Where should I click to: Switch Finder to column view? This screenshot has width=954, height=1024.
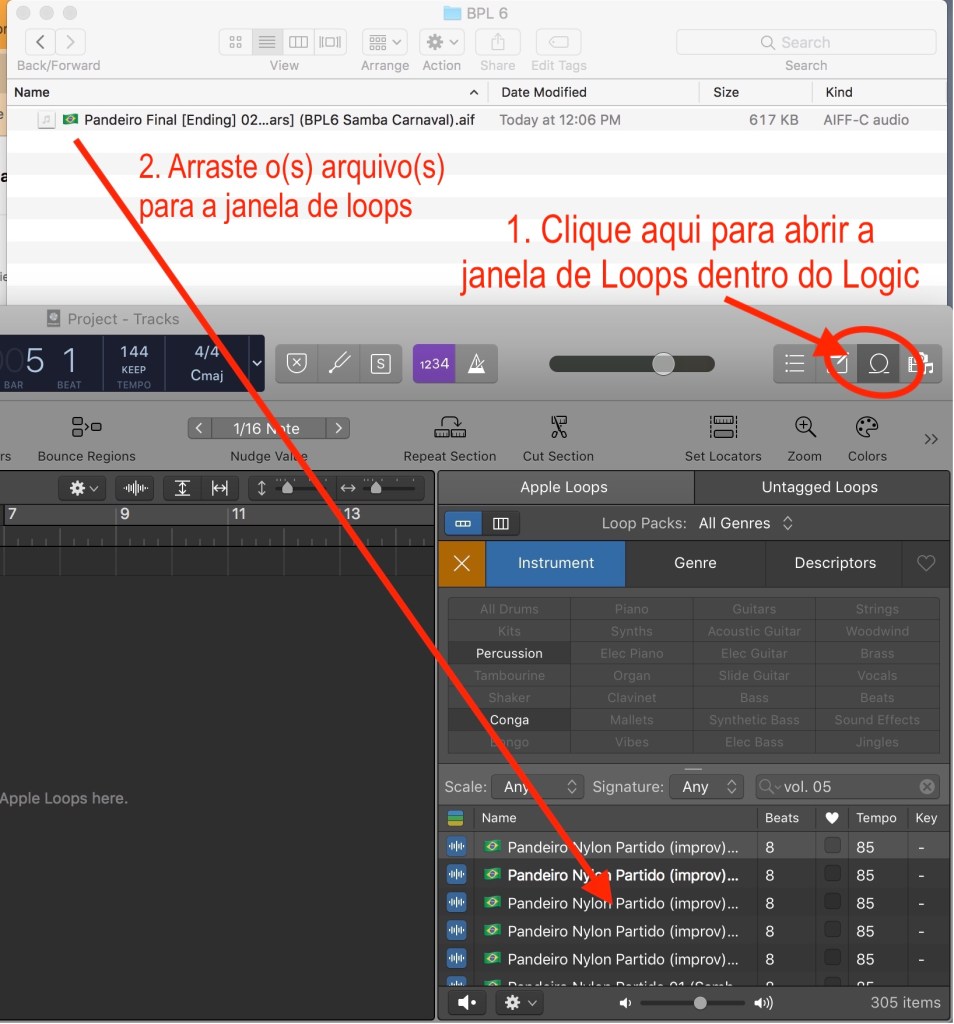coord(298,42)
